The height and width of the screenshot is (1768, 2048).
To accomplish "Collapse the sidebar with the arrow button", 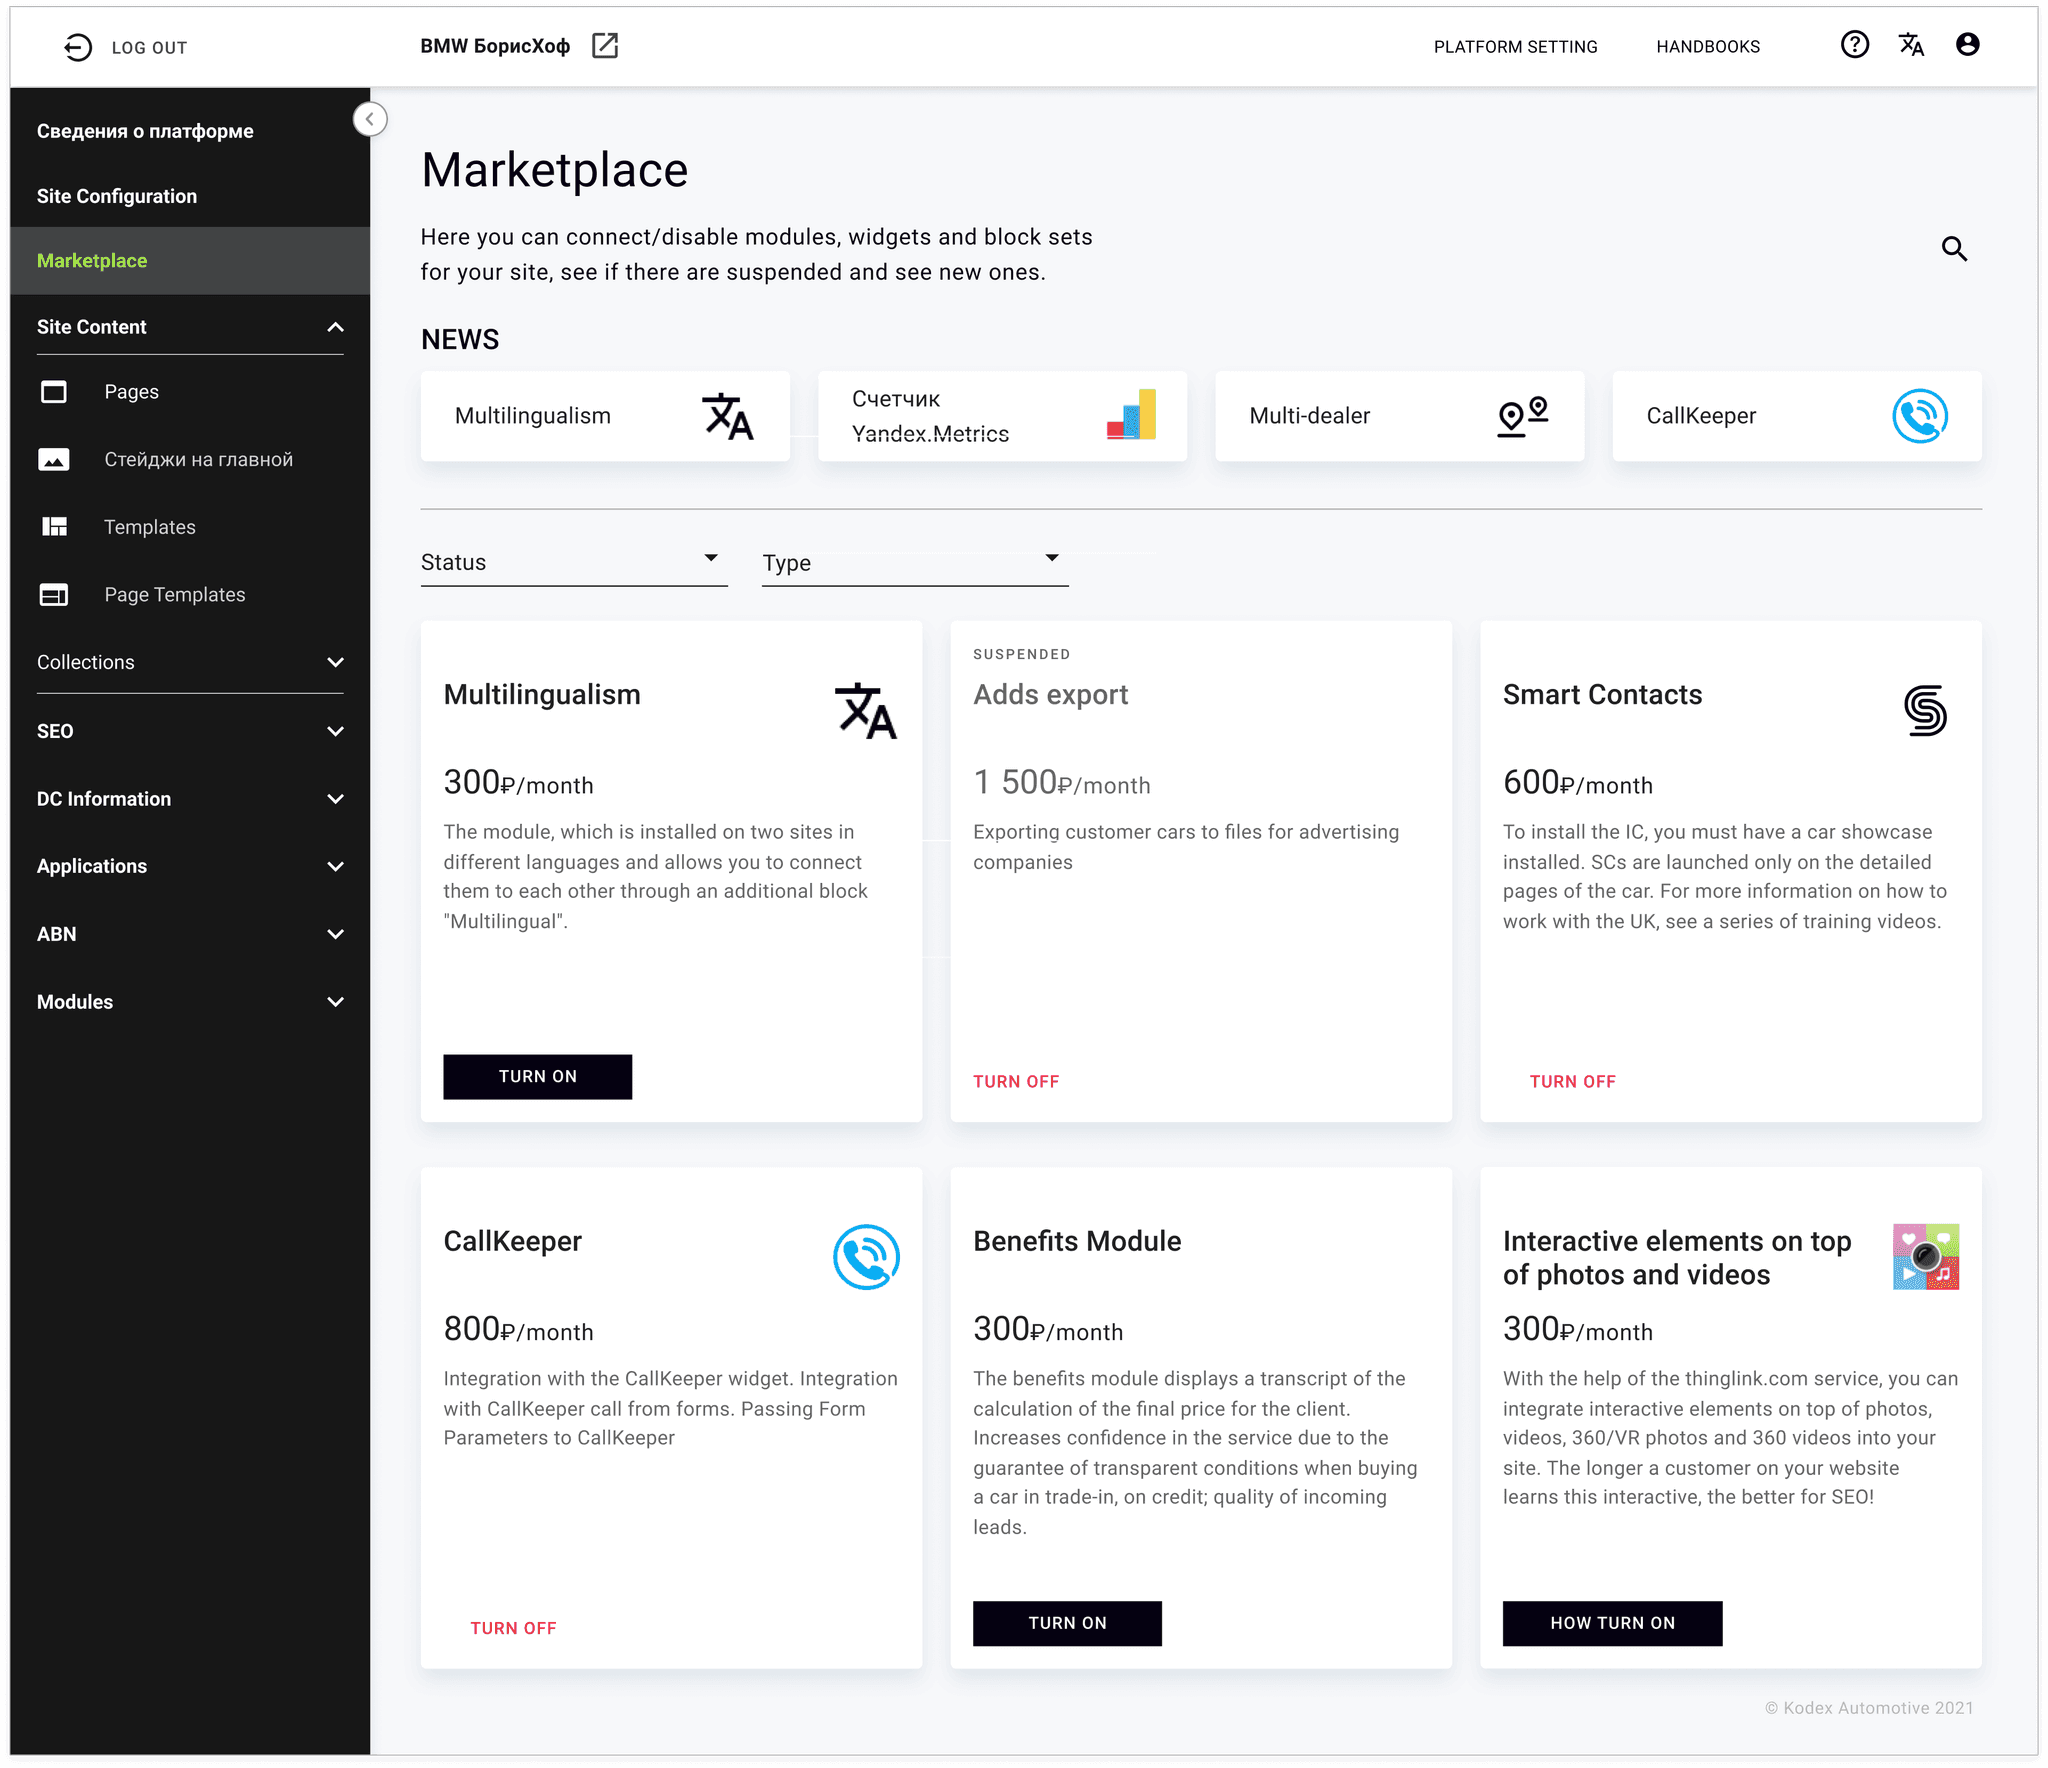I will [x=370, y=119].
